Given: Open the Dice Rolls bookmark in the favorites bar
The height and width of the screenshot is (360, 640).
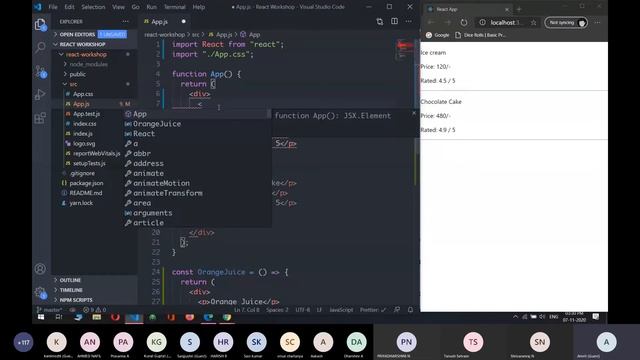Looking at the screenshot, I should (x=480, y=35).
